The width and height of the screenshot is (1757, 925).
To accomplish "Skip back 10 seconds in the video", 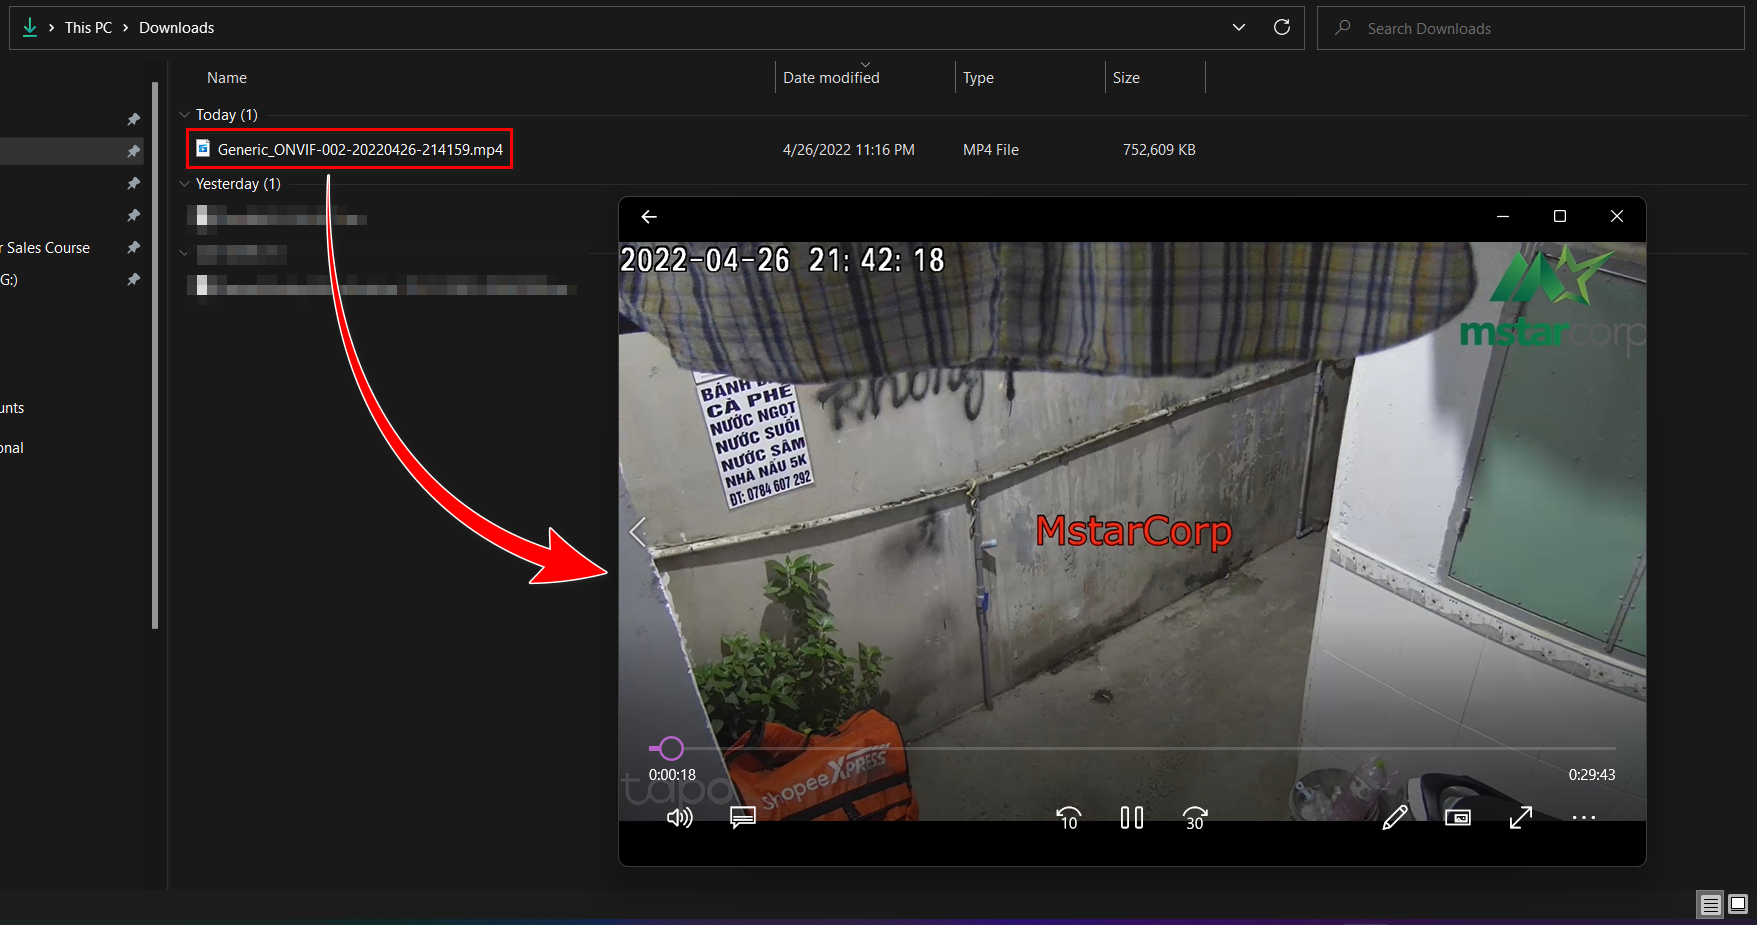I will (x=1068, y=817).
